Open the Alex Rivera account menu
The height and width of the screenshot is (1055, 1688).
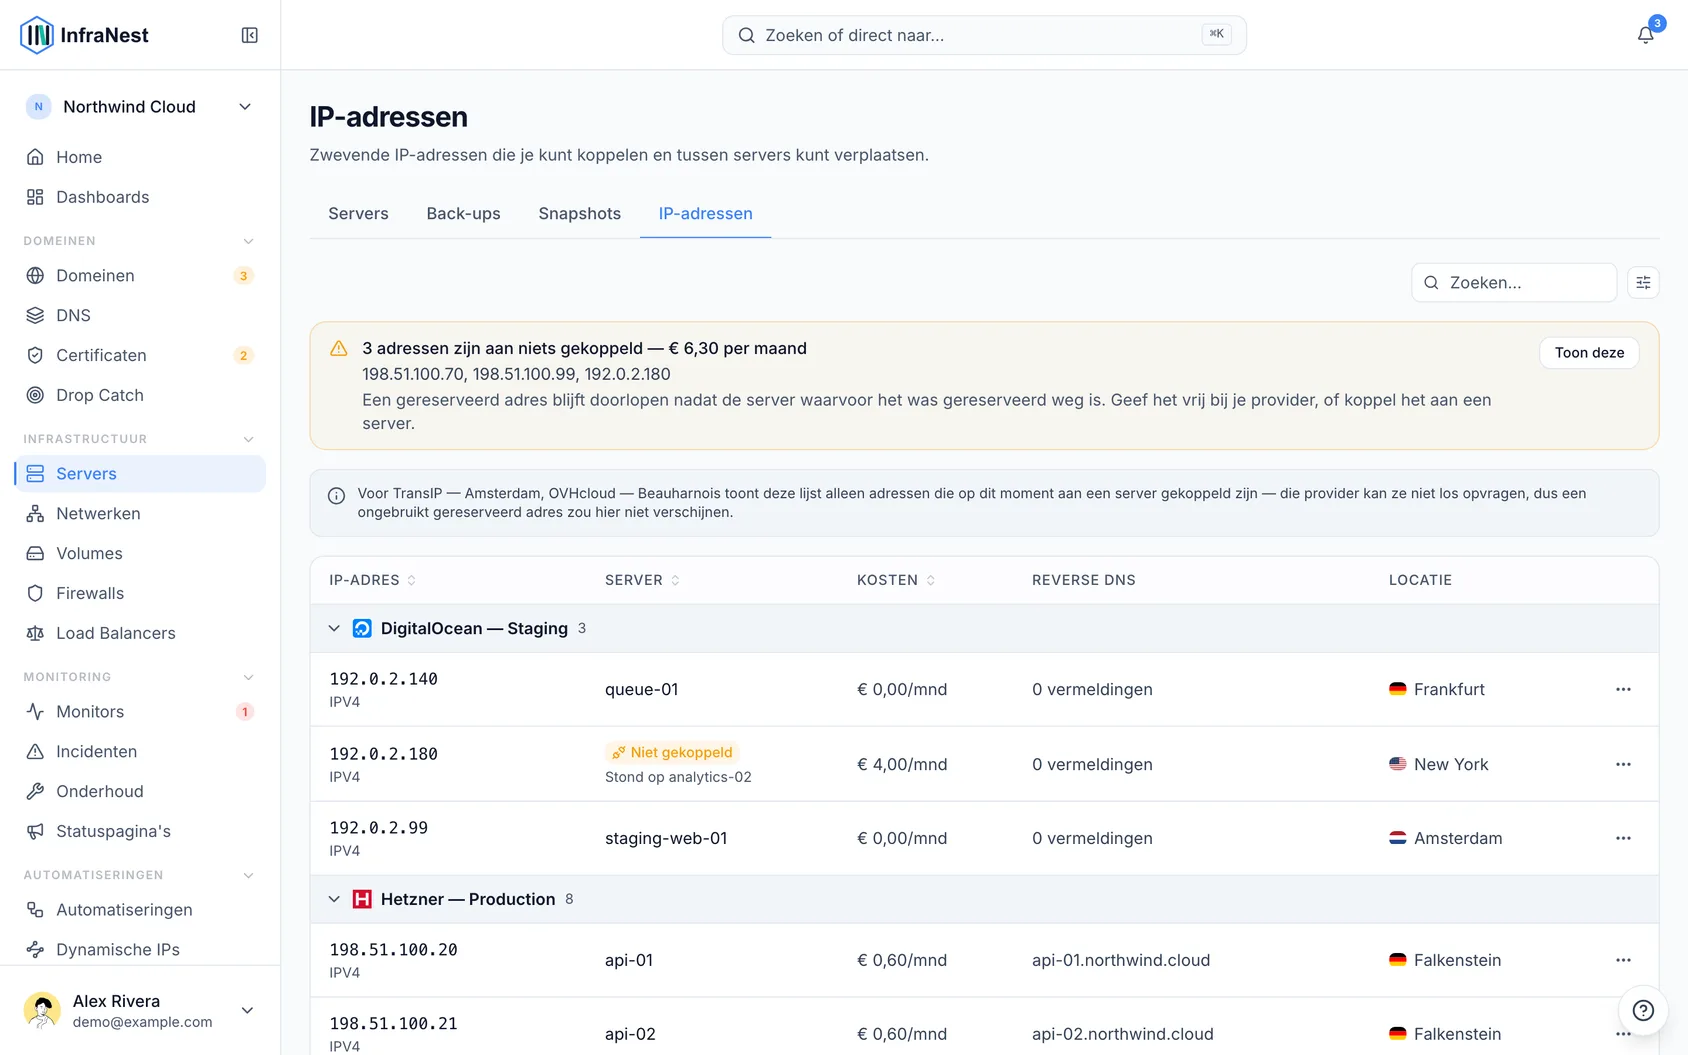pyautogui.click(x=140, y=1010)
